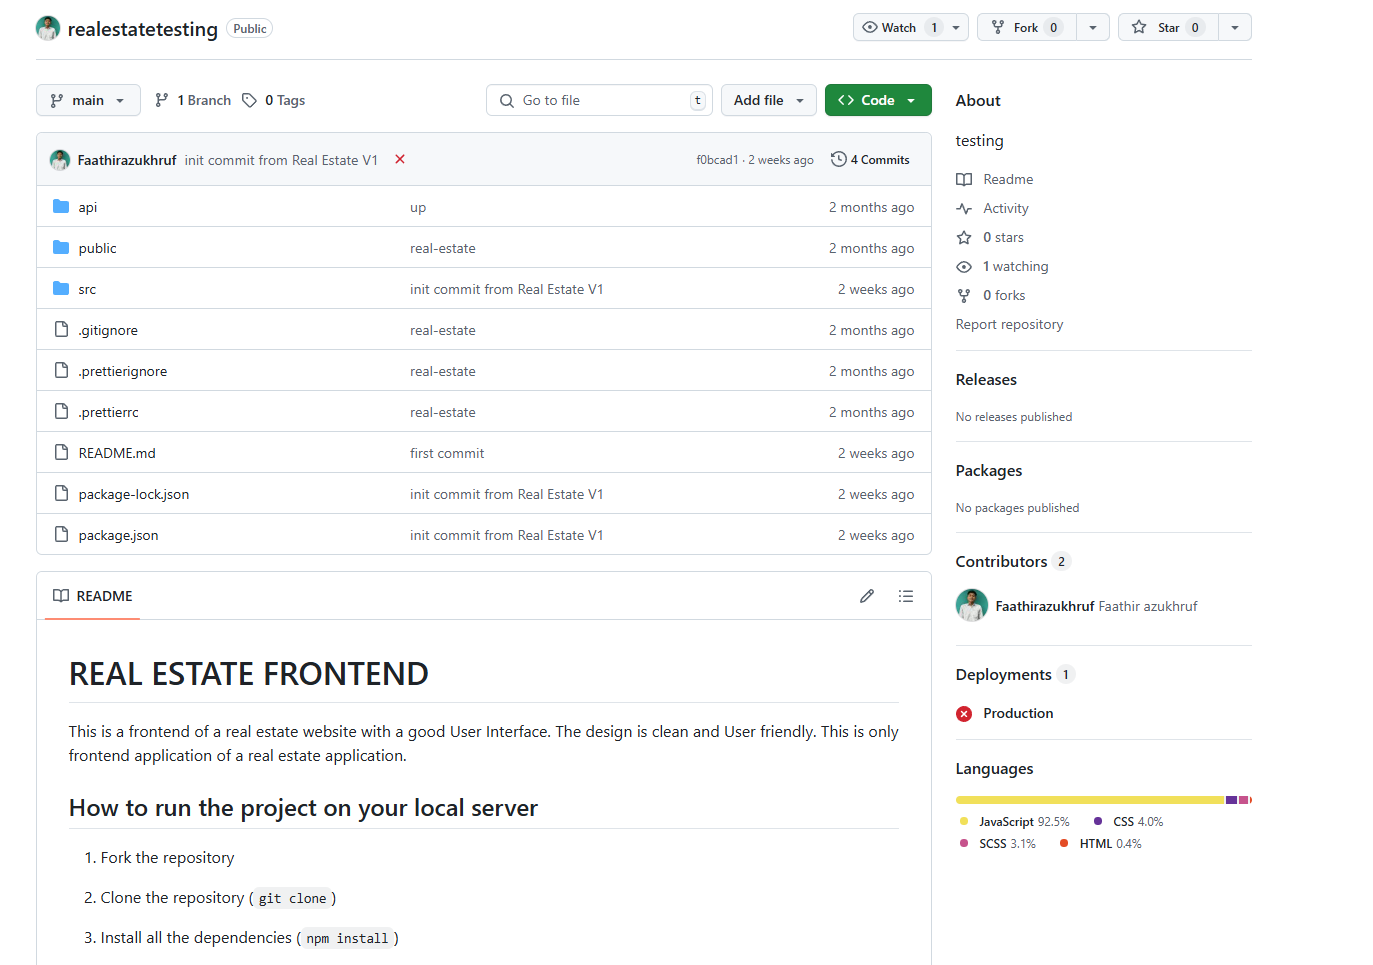Viewport: 1373px width, 965px height.
Task: Click the README.md file icon
Action: tap(61, 453)
